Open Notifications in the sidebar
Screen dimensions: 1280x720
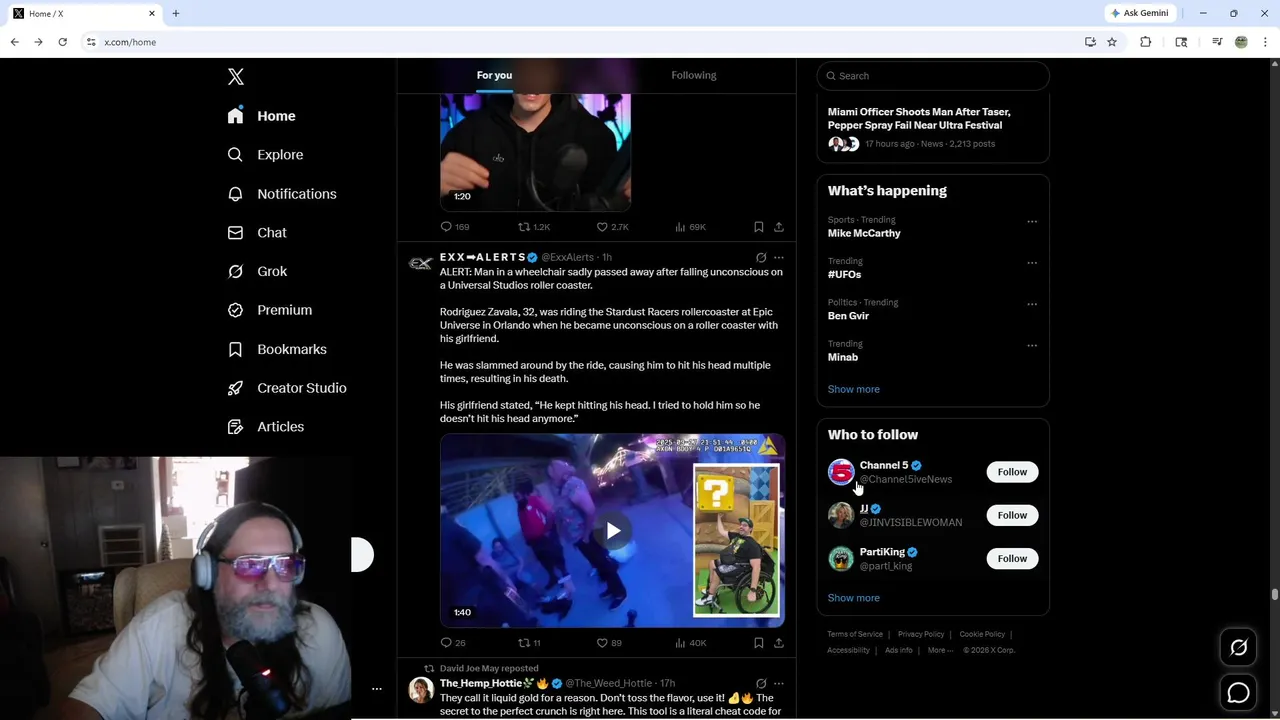[282, 194]
